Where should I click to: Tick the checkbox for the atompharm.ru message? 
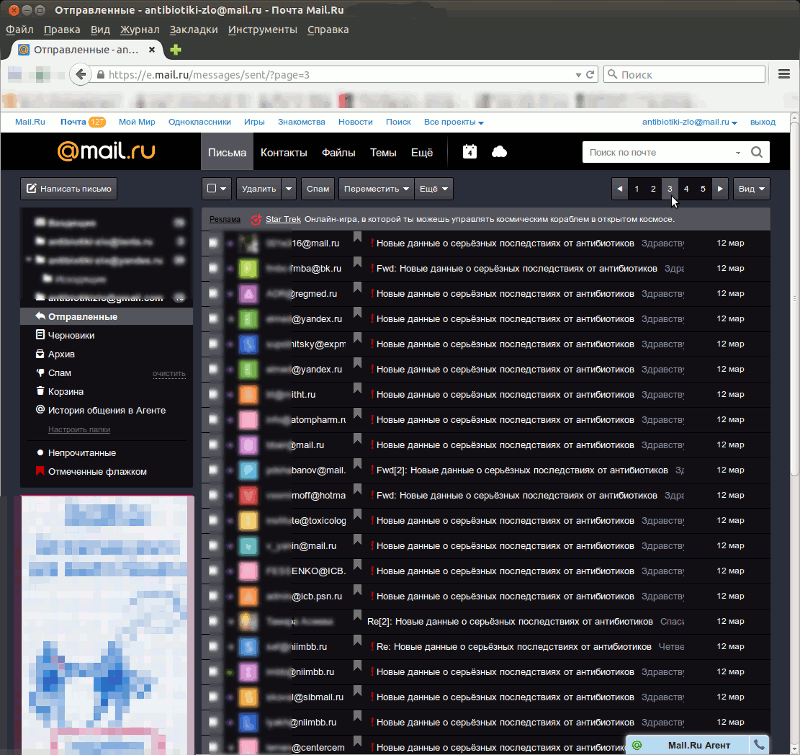point(213,419)
